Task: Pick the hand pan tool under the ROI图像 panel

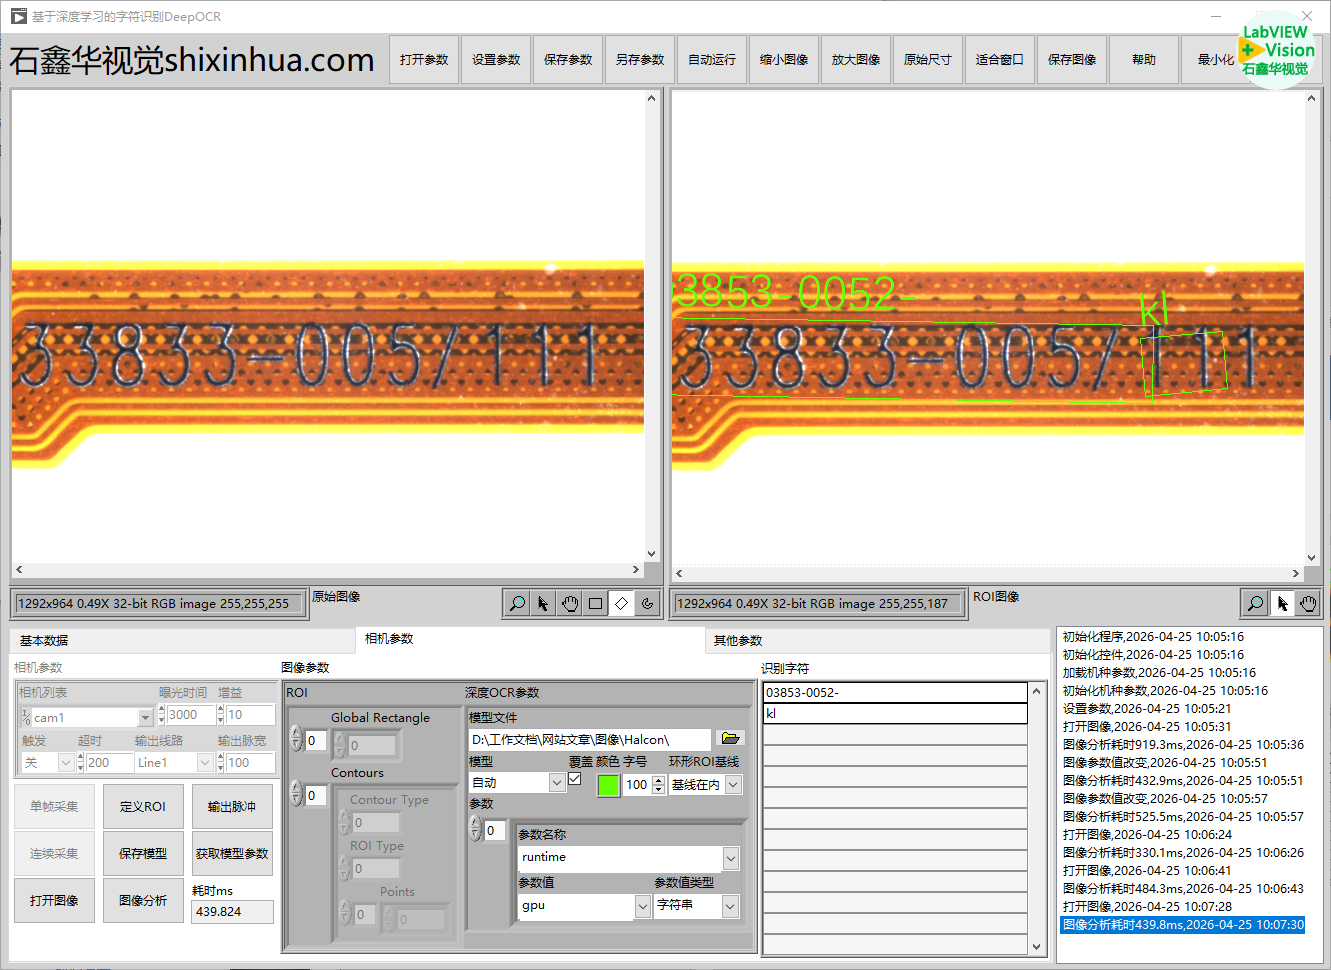Action: click(x=1308, y=603)
